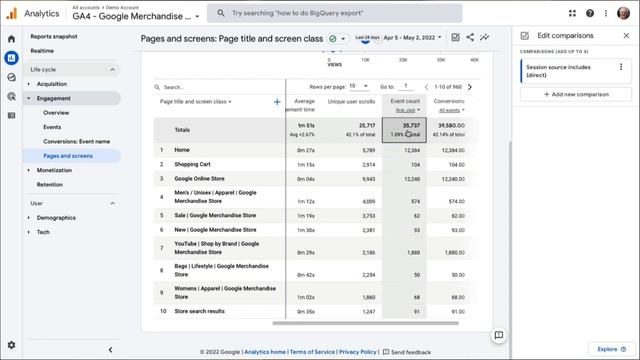Open the Help question mark icon
This screenshot has height=360, width=640.
[x=590, y=13]
